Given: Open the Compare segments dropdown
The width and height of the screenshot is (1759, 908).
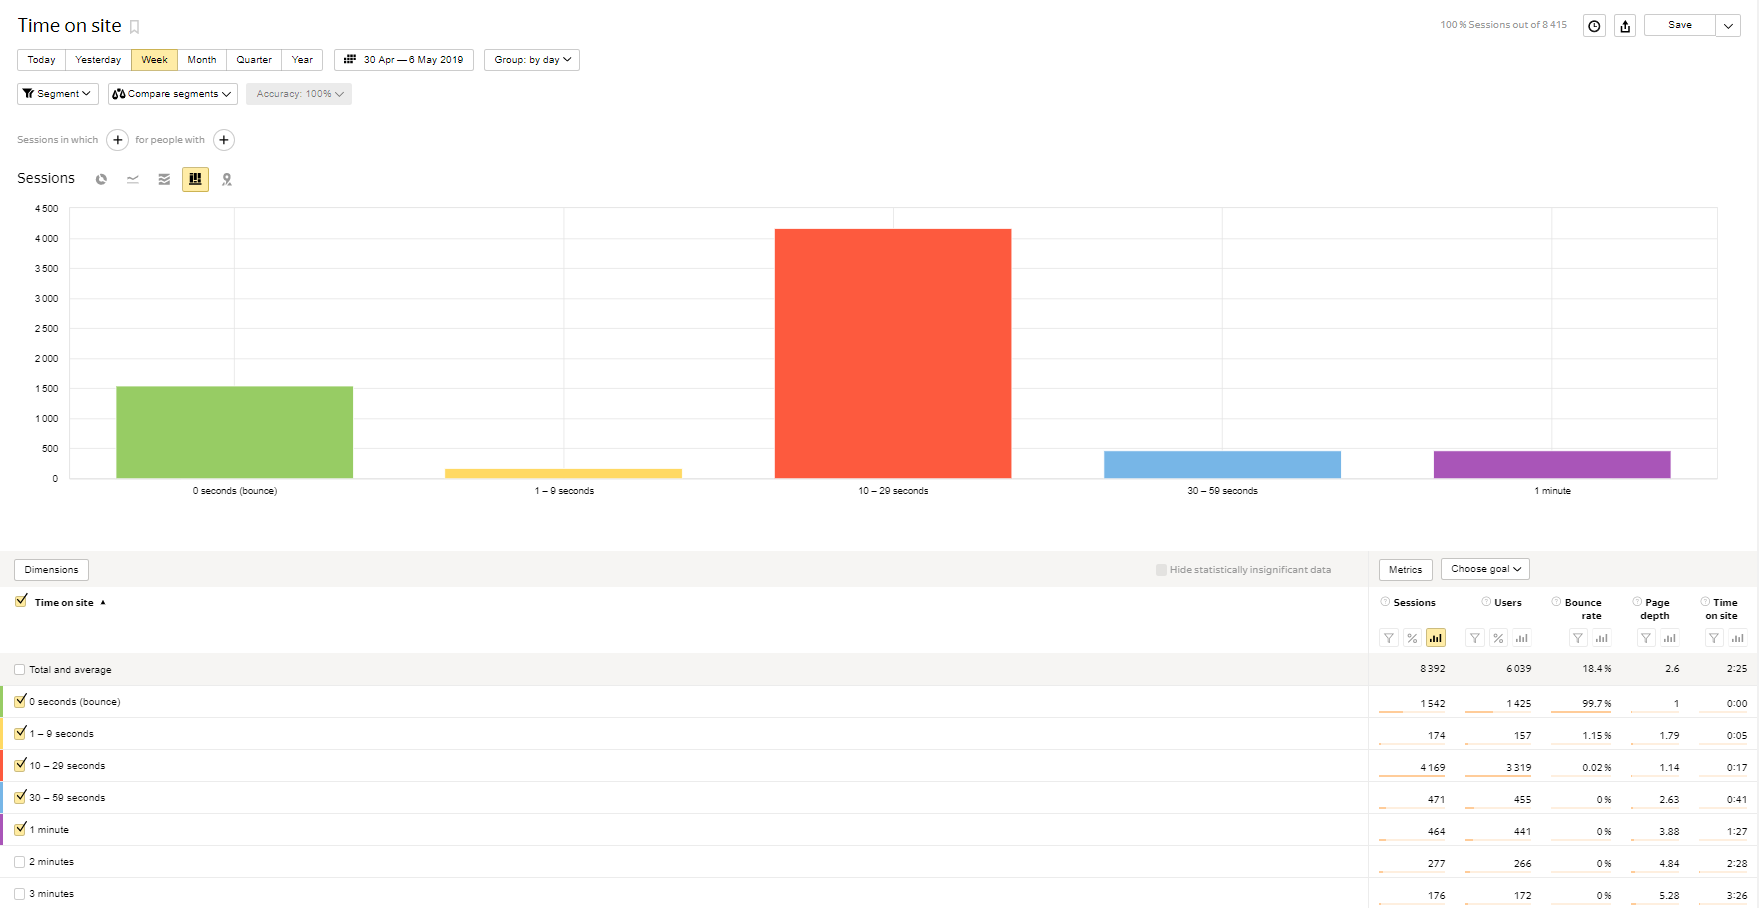Looking at the screenshot, I should coord(173,94).
